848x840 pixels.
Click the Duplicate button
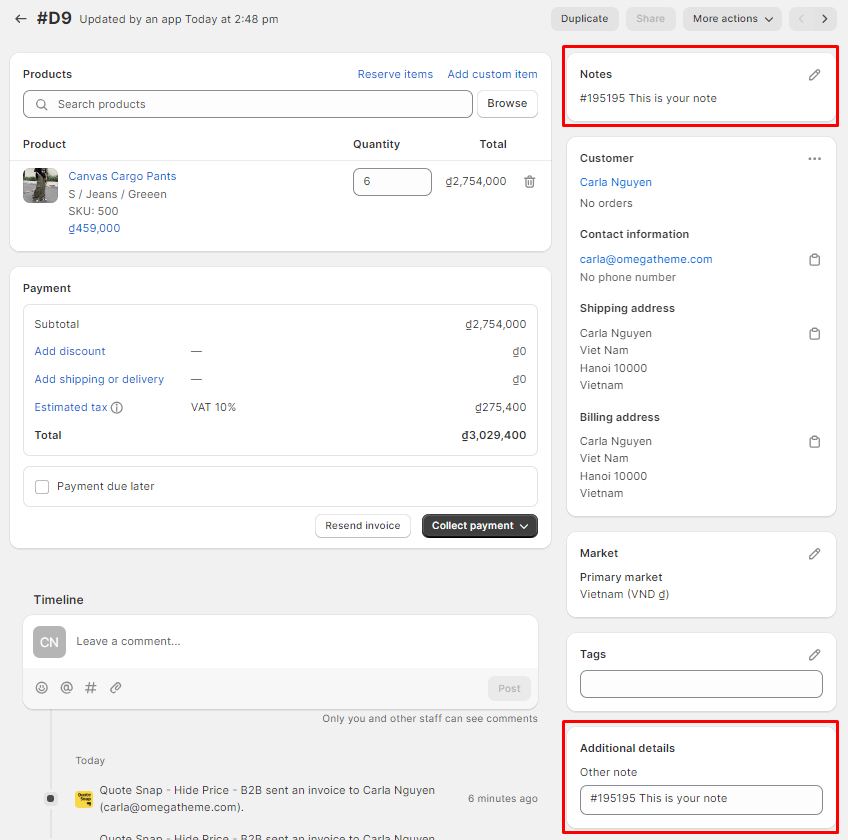click(x=584, y=19)
